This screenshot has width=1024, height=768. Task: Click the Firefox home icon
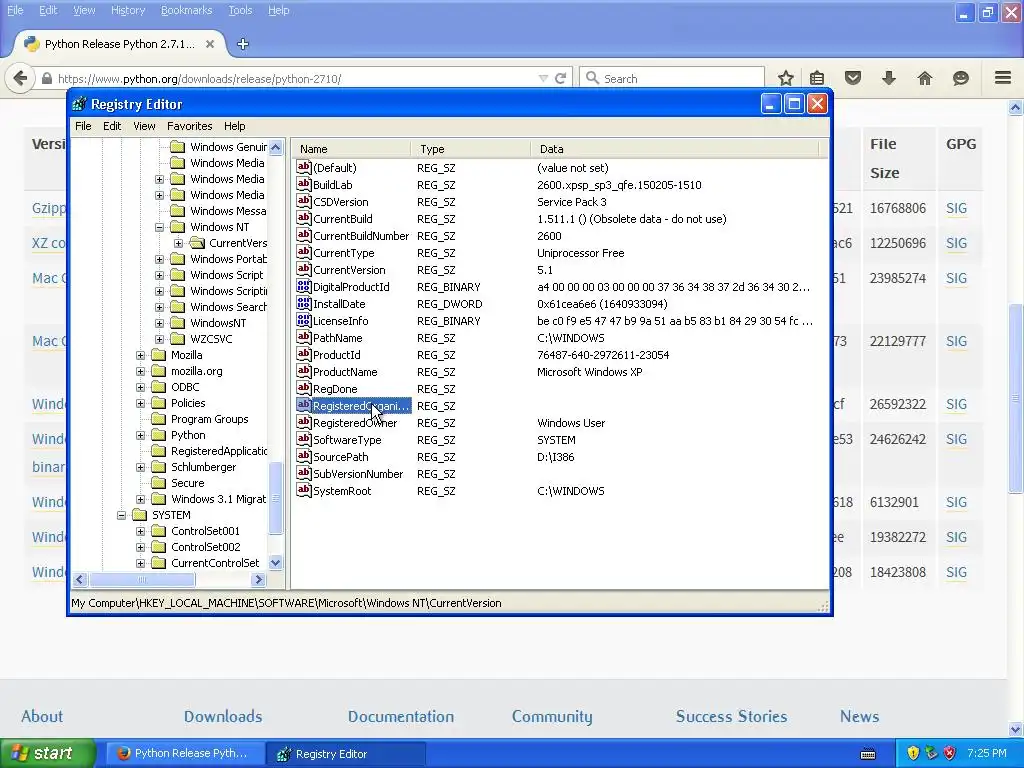925,78
